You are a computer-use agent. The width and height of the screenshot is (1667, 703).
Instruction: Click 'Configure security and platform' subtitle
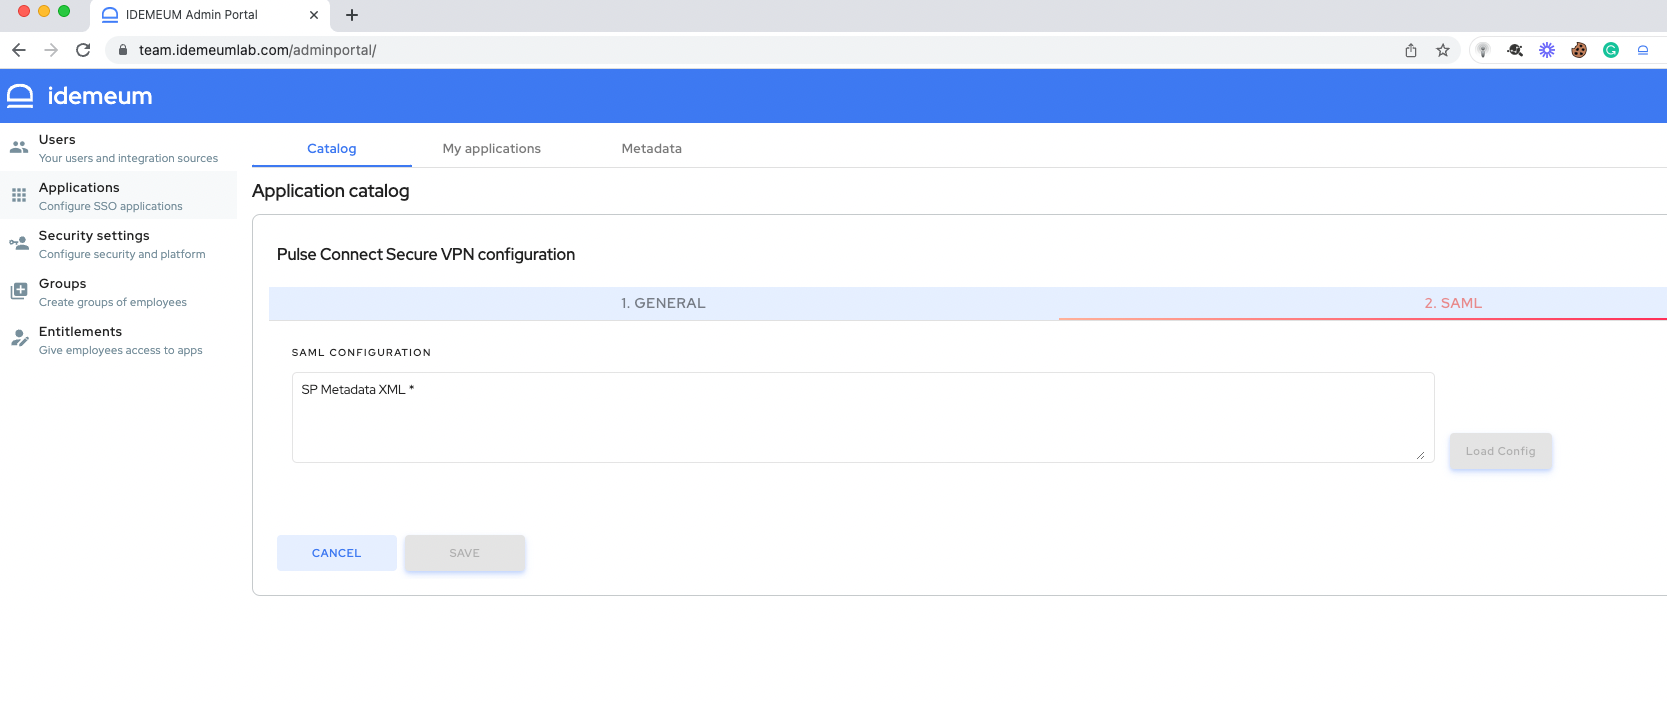[x=122, y=254]
